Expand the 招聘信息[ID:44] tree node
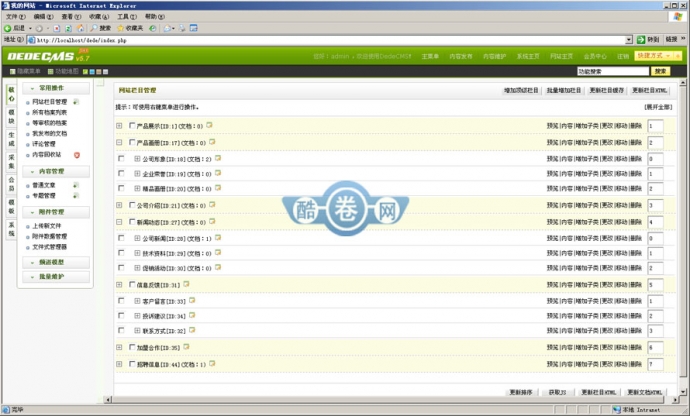The width and height of the screenshot is (690, 416). 119,364
